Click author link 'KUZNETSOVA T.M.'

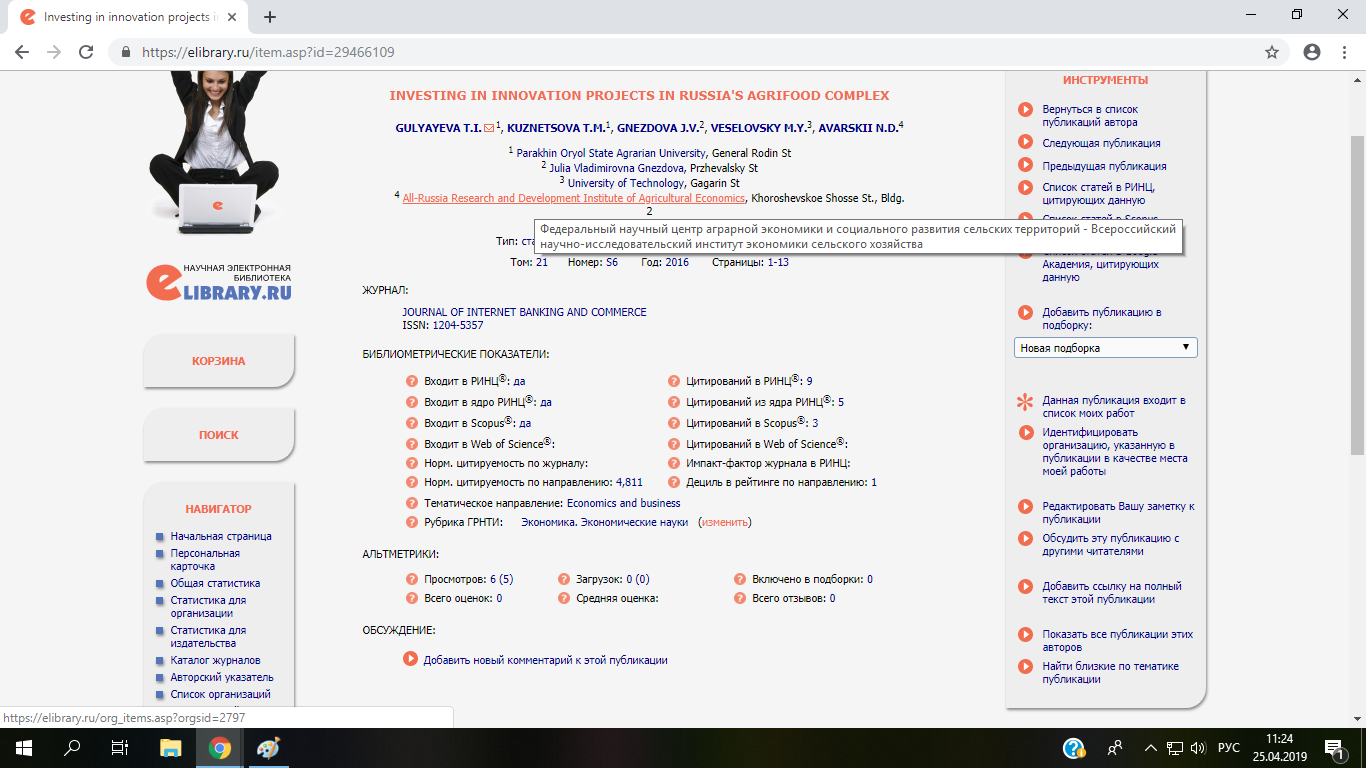coord(555,128)
